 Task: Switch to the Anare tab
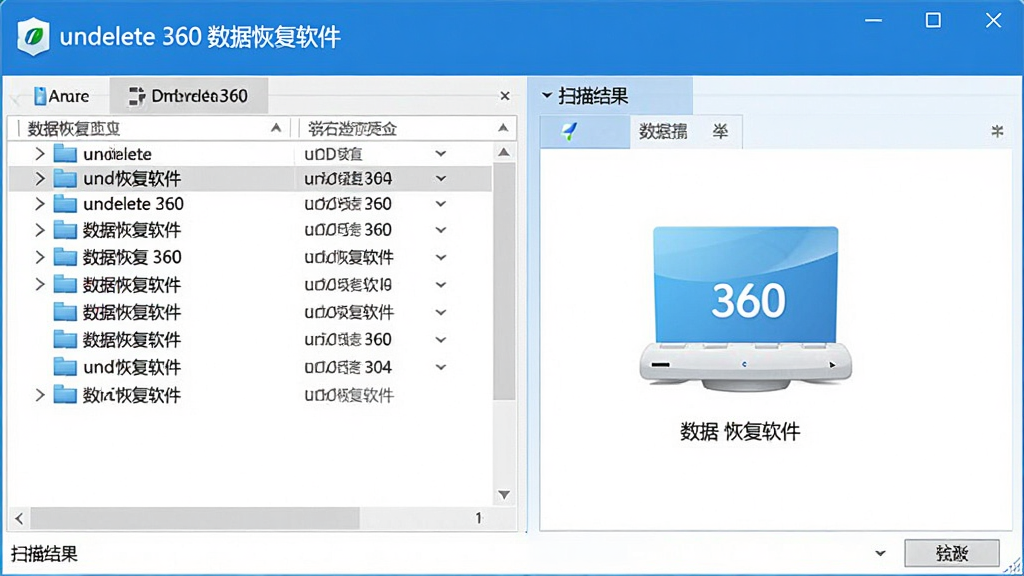[61, 96]
